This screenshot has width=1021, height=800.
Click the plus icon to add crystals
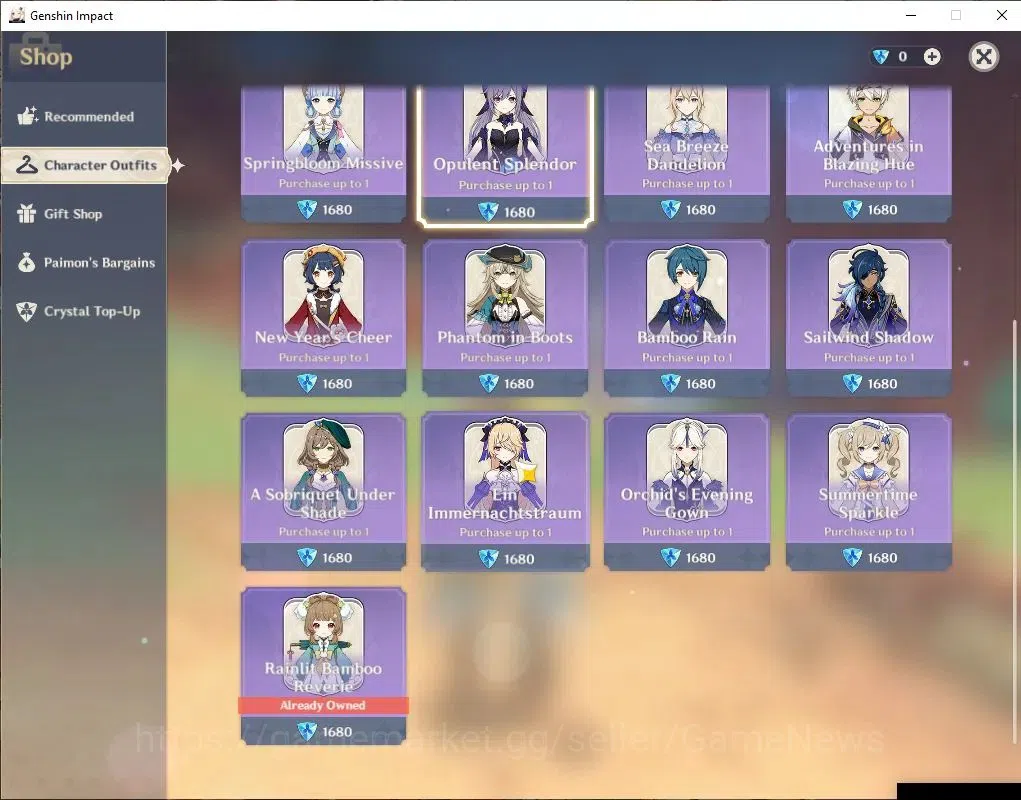(x=932, y=57)
